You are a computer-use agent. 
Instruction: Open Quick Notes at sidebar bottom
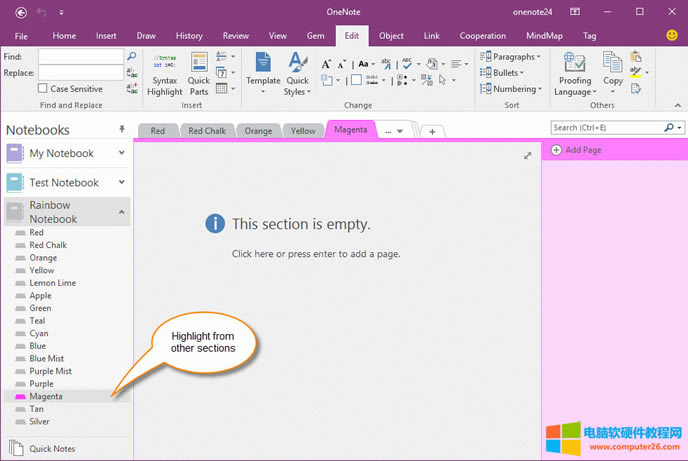click(52, 449)
